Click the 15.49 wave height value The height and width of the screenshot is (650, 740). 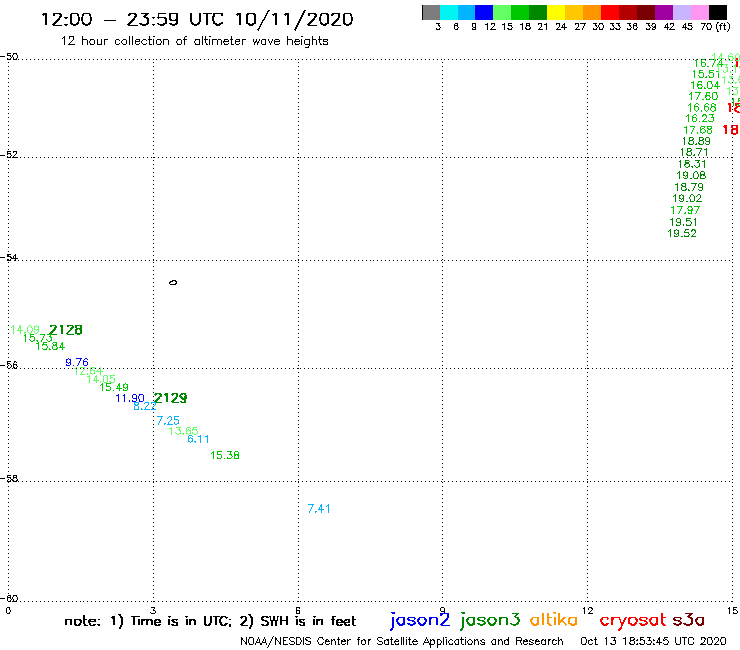click(x=114, y=387)
